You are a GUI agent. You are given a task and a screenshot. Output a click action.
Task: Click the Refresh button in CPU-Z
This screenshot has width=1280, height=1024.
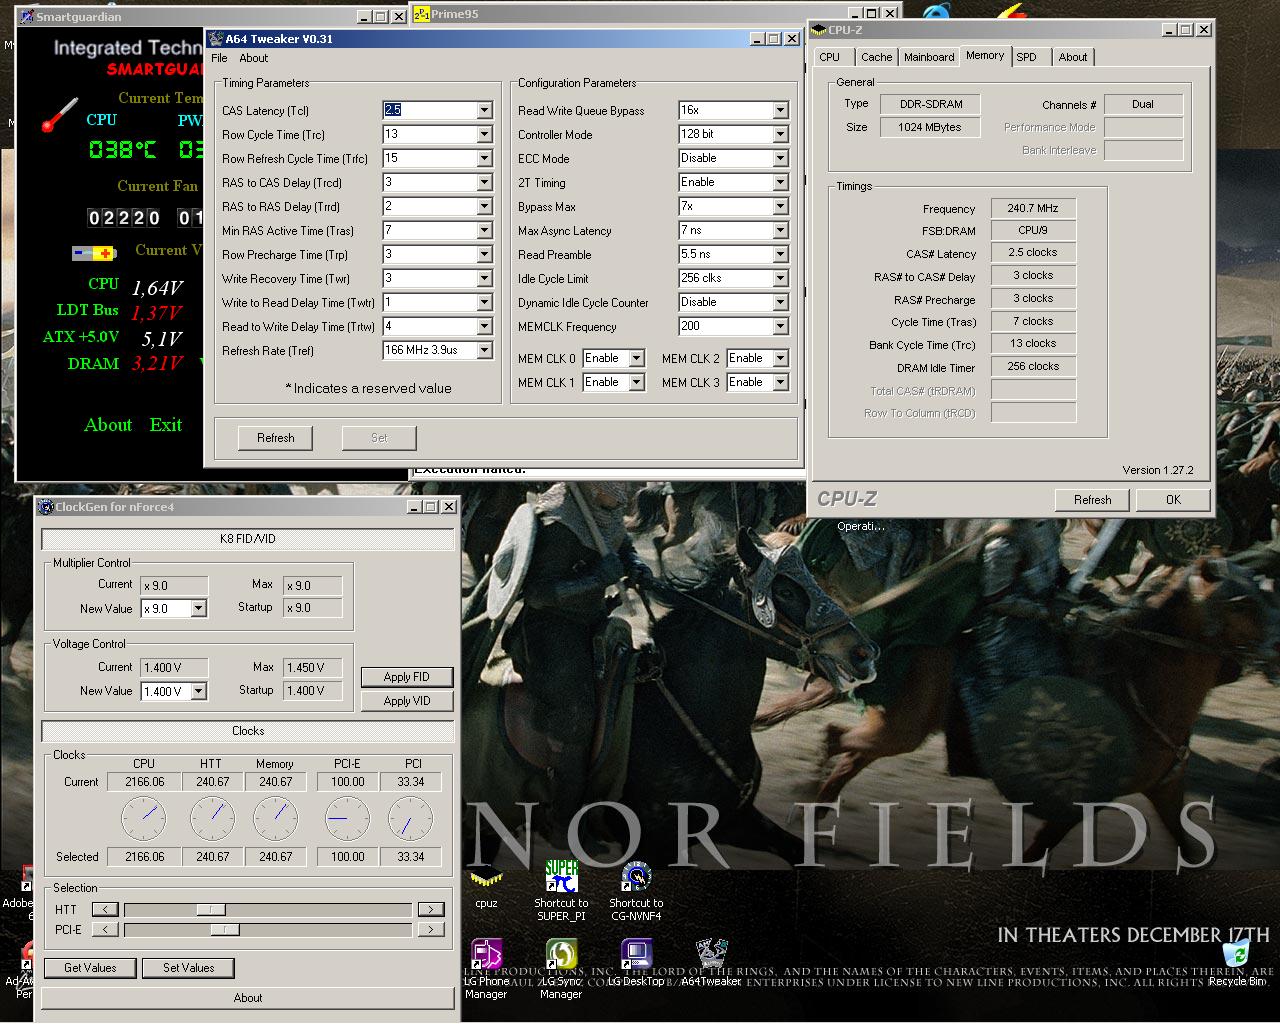[1092, 499]
